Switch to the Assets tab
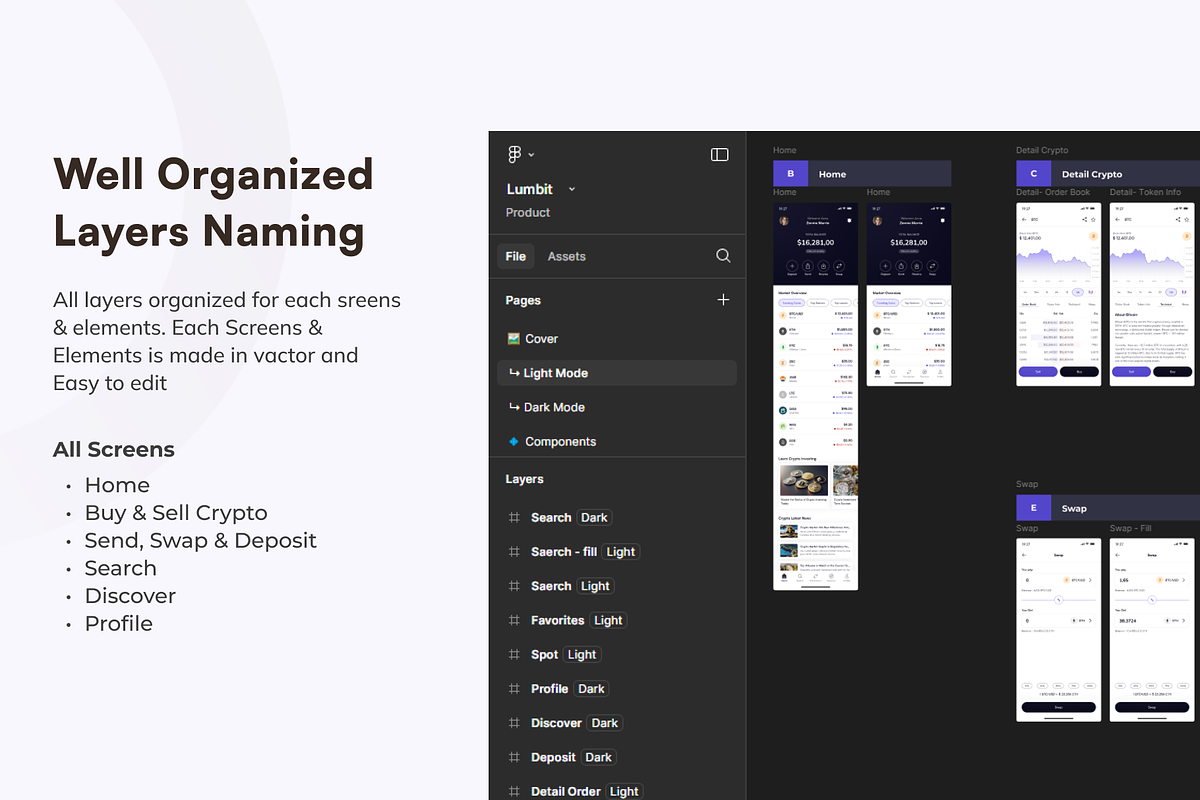This screenshot has width=1200, height=800. 566,256
